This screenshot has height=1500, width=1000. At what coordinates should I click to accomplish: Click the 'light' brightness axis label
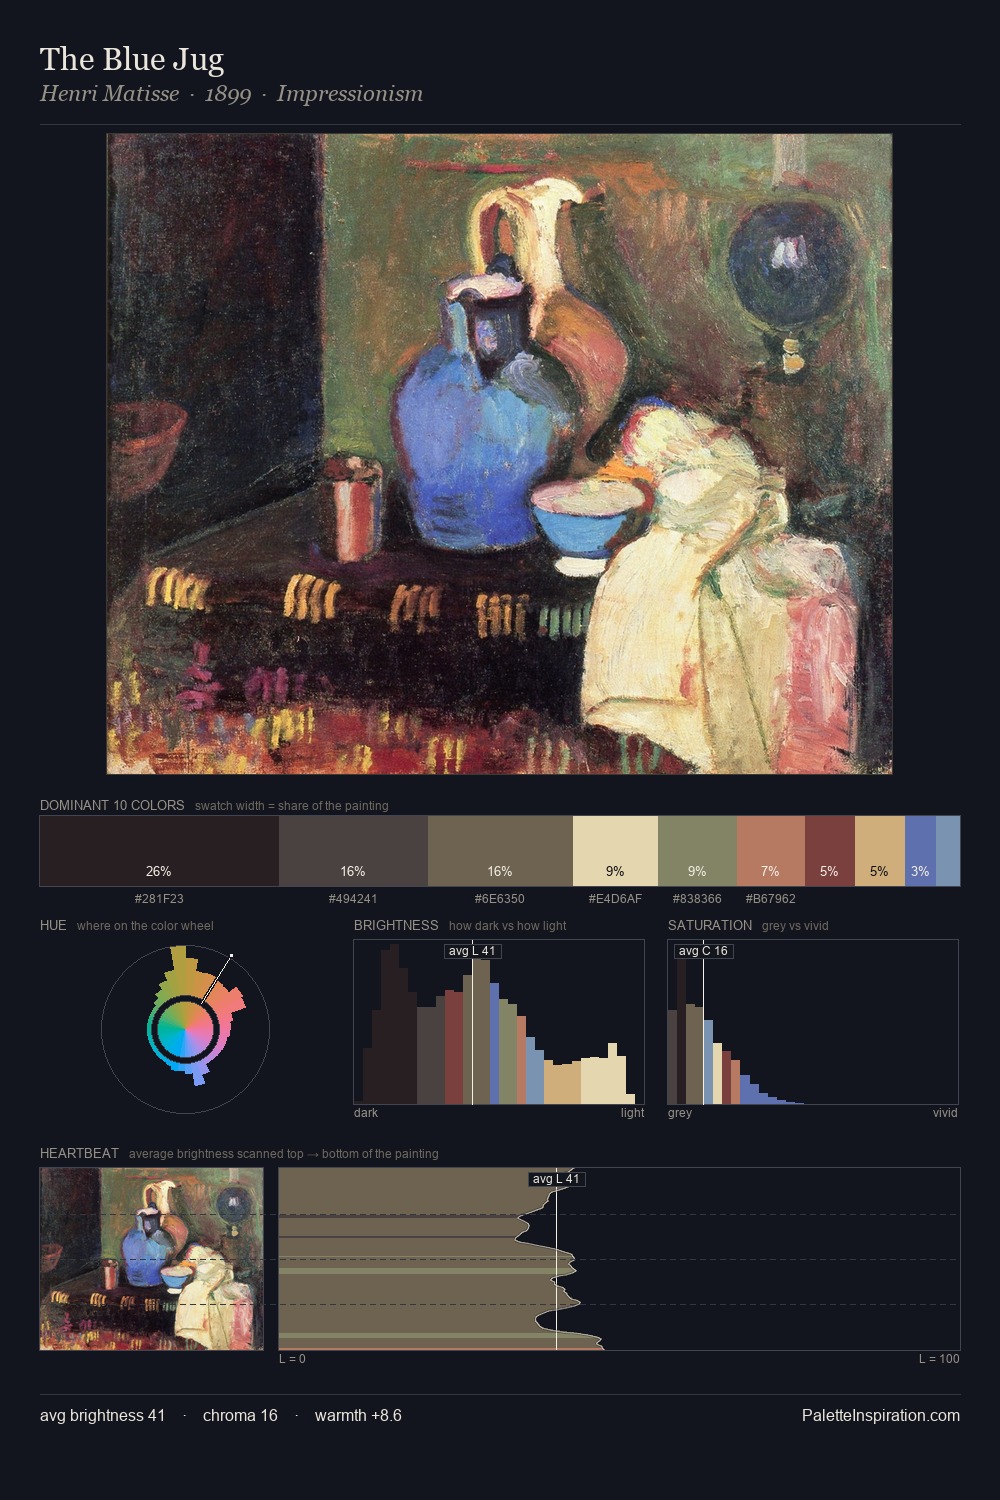(632, 1113)
